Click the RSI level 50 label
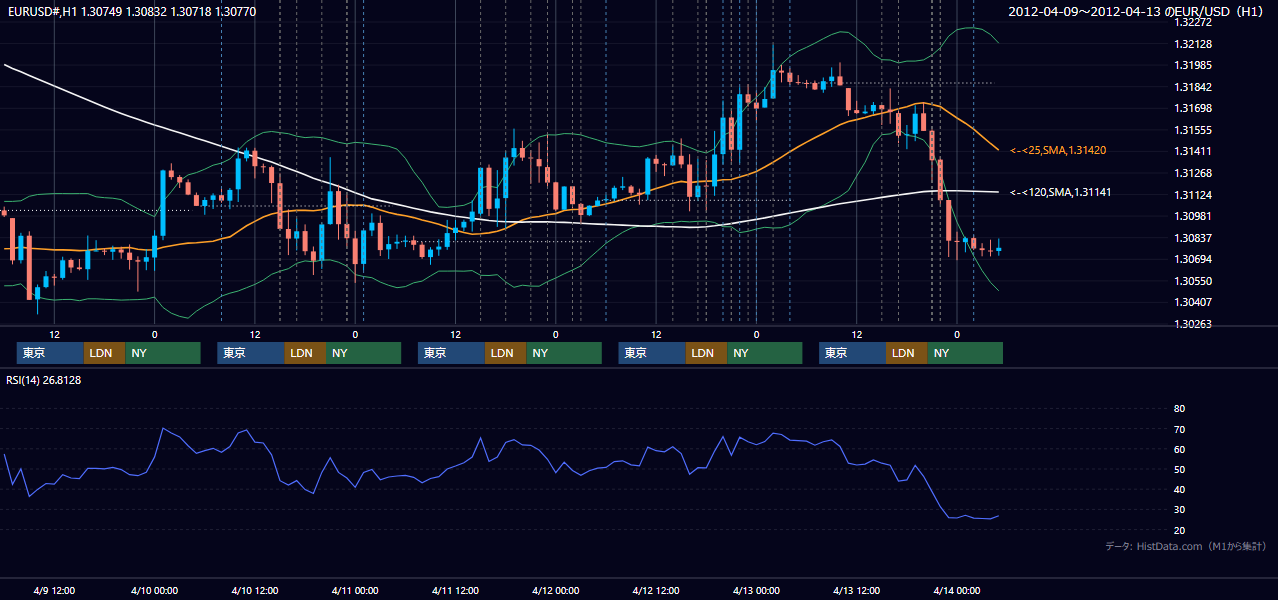Screen dimensions: 1278x600 1179,469
